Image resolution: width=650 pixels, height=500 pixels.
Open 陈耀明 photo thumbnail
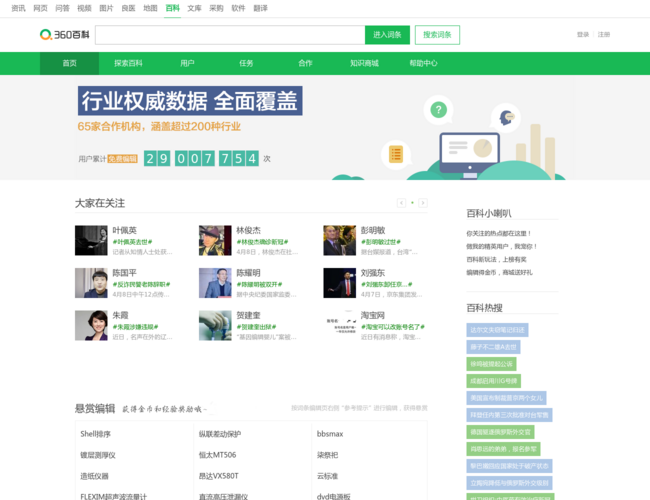pyautogui.click(x=215, y=283)
